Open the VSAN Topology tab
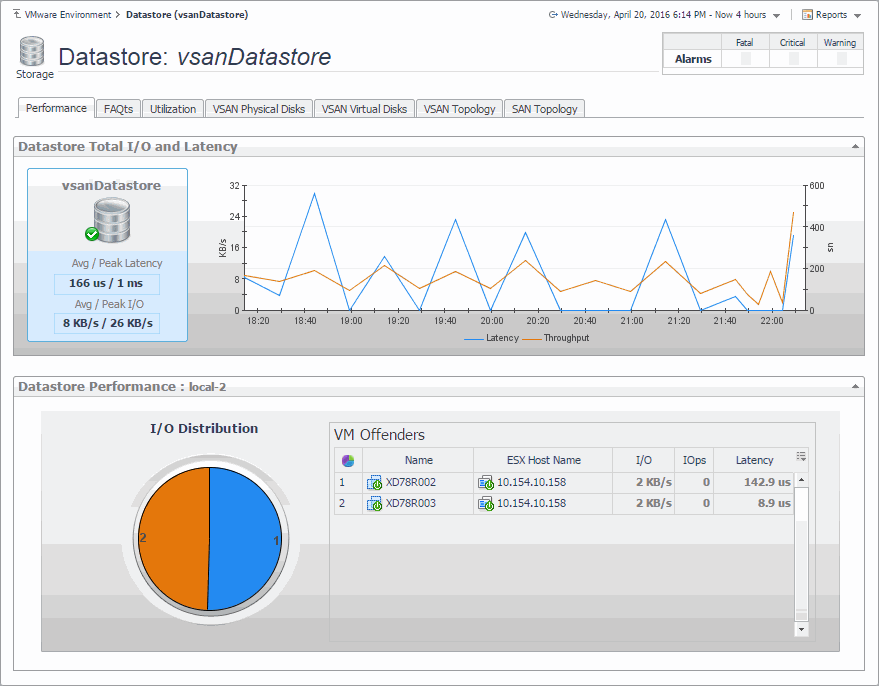 459,109
